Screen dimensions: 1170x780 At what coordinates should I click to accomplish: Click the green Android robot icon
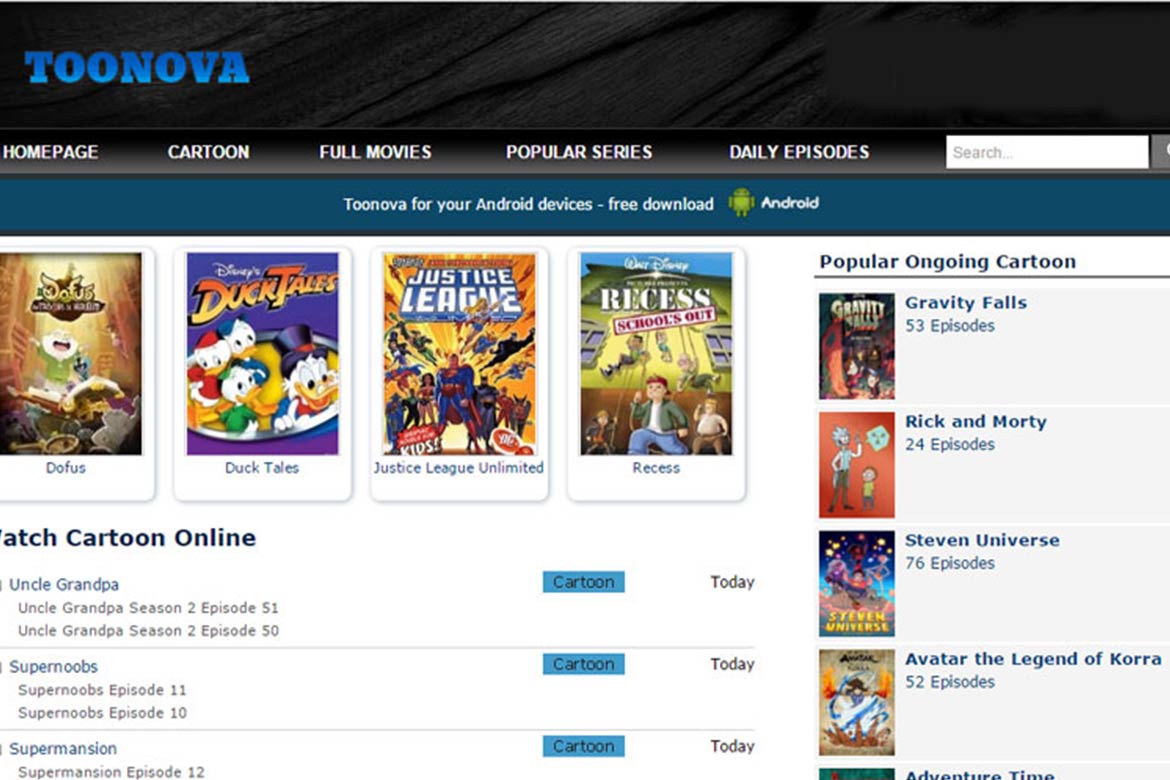(741, 202)
